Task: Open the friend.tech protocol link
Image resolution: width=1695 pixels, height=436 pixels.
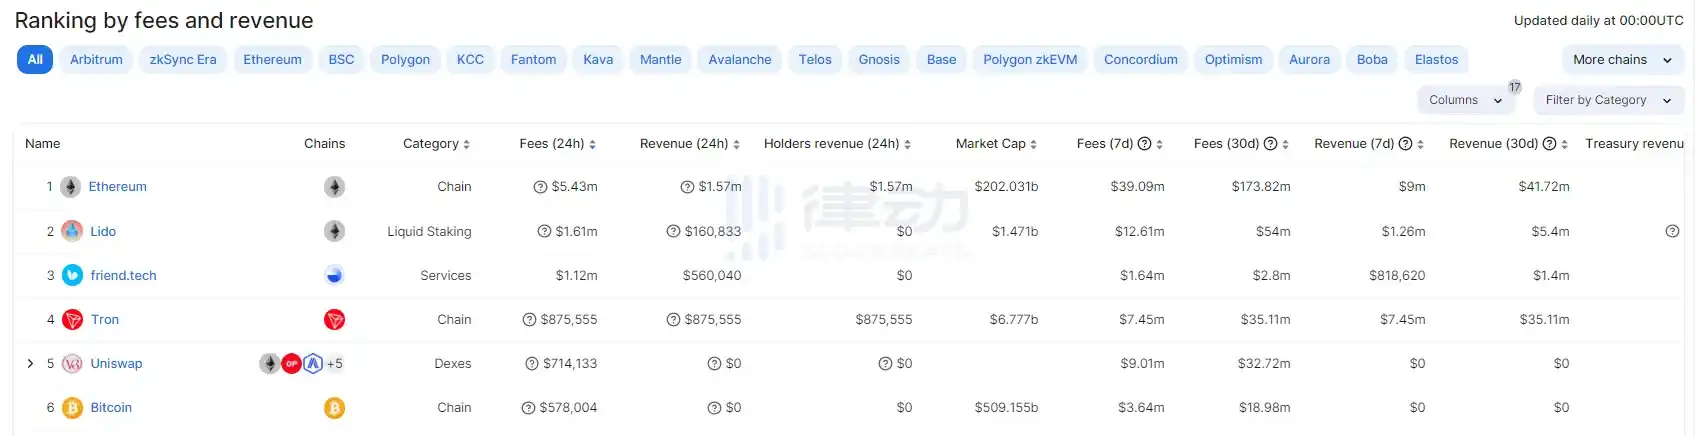Action: point(123,276)
